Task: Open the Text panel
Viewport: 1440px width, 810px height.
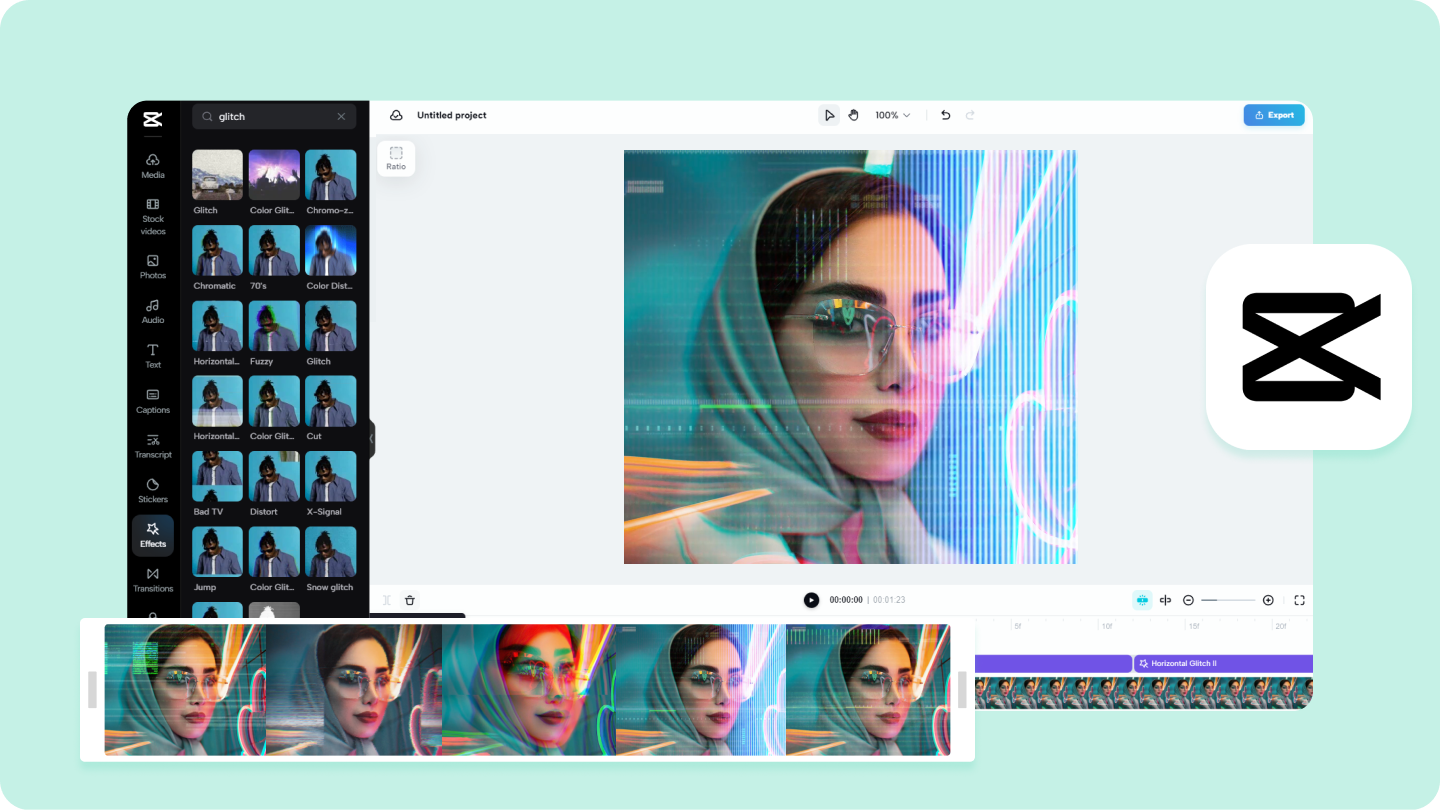Action: coord(152,357)
